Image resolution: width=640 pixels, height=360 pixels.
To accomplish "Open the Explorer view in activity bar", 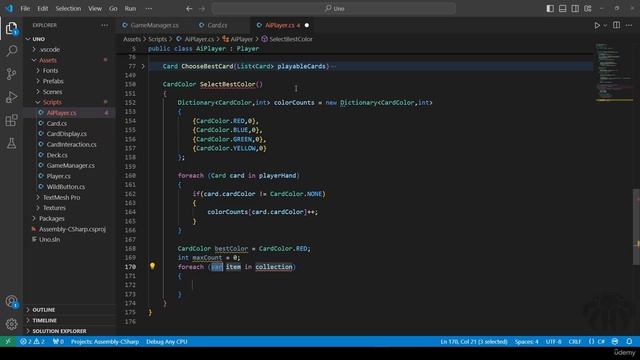I will [11, 29].
